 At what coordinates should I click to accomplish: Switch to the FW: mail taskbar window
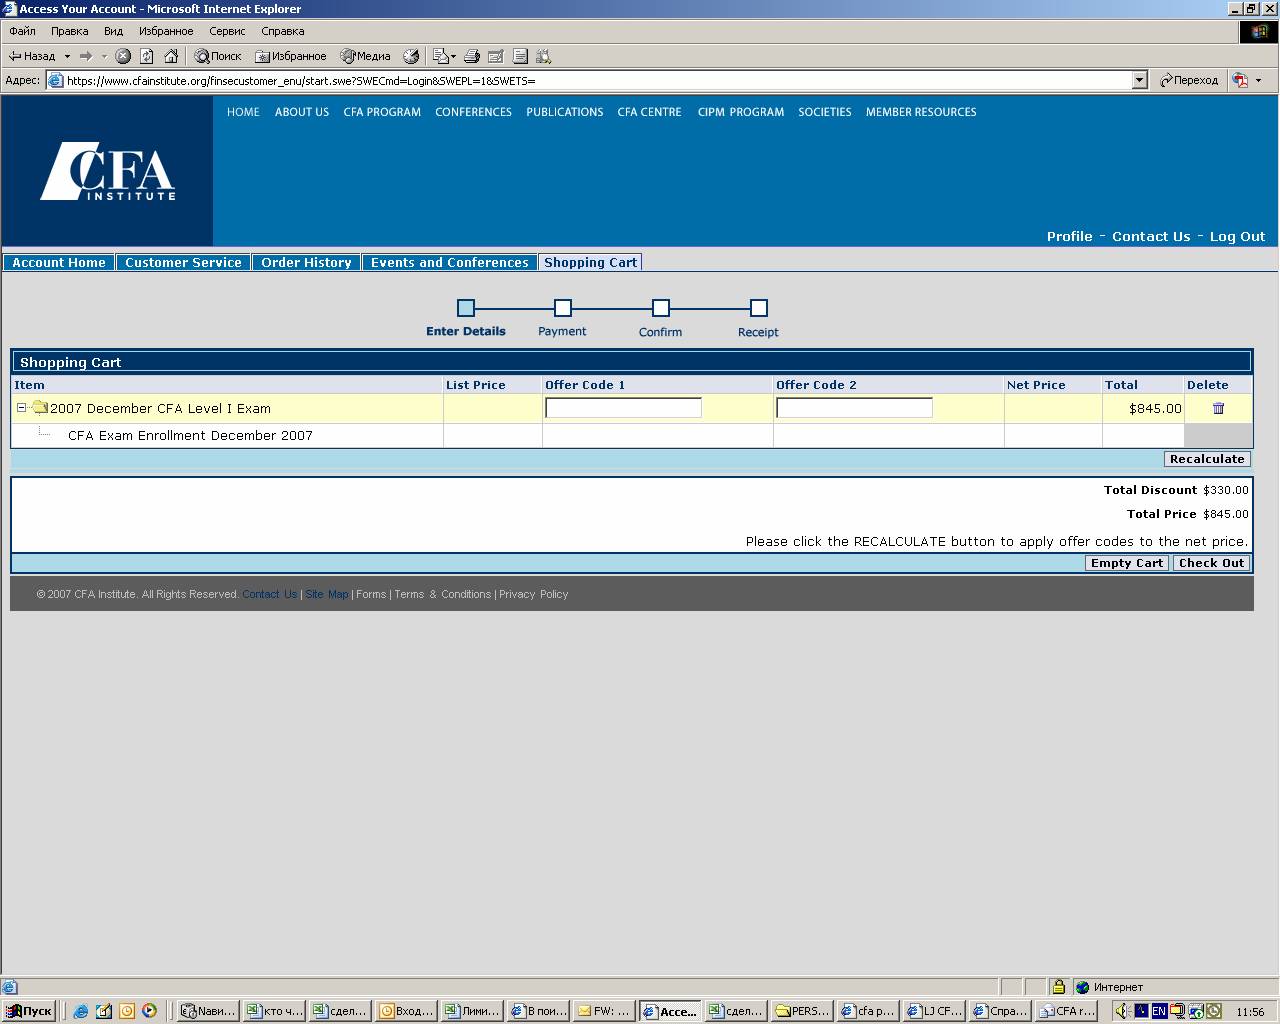tap(604, 1011)
